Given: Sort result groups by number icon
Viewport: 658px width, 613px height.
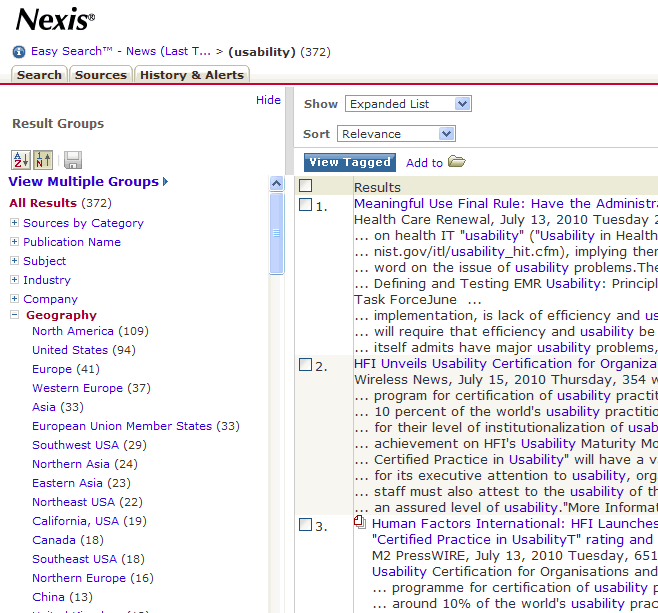Looking at the screenshot, I should (43, 160).
